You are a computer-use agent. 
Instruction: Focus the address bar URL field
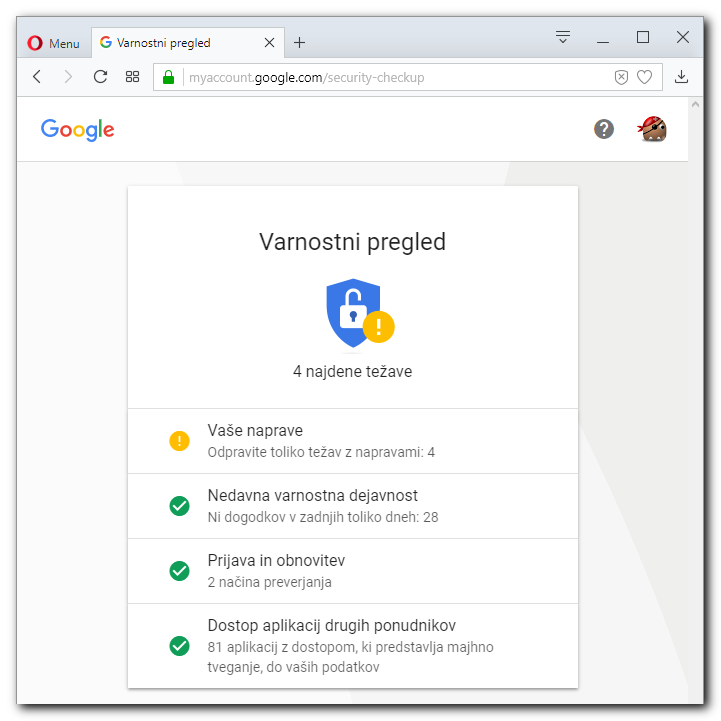(x=395, y=77)
